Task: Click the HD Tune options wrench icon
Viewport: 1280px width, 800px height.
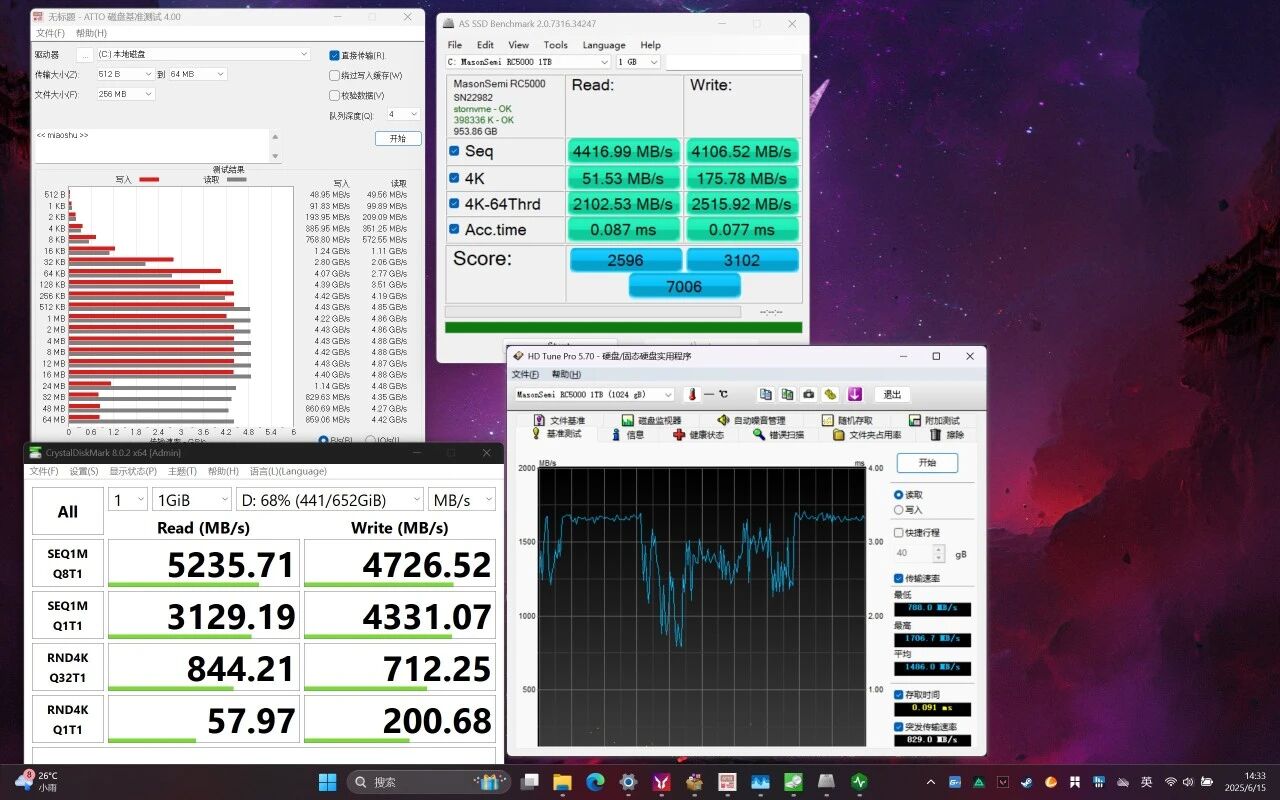Action: 830,394
